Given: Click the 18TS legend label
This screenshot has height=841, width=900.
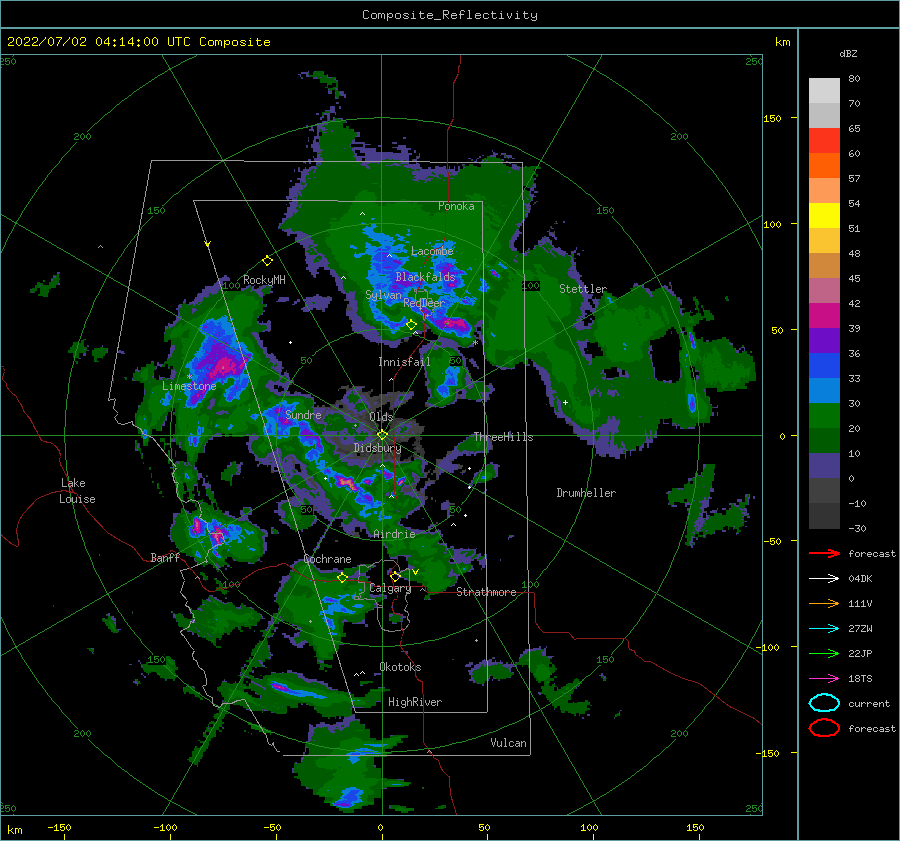Looking at the screenshot, I should (x=860, y=679).
